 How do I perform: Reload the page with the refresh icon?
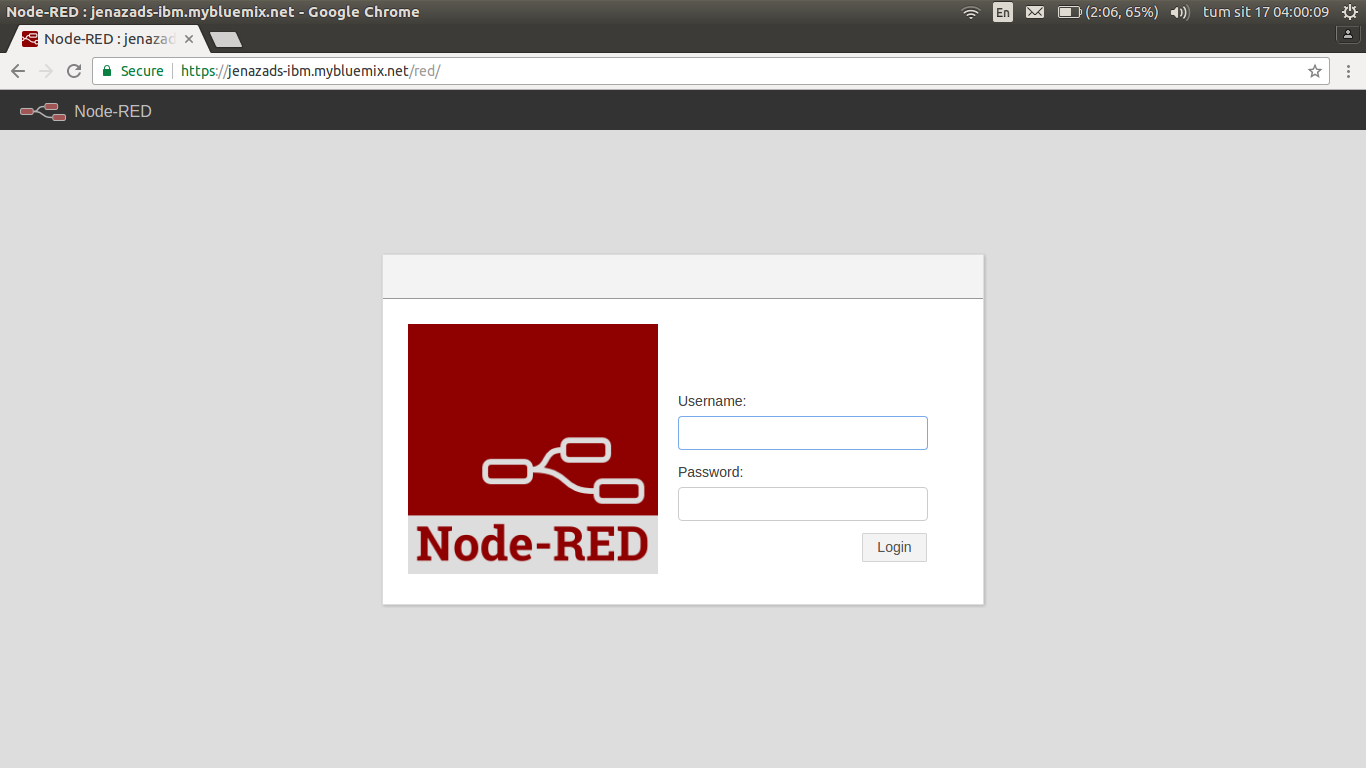(73, 71)
